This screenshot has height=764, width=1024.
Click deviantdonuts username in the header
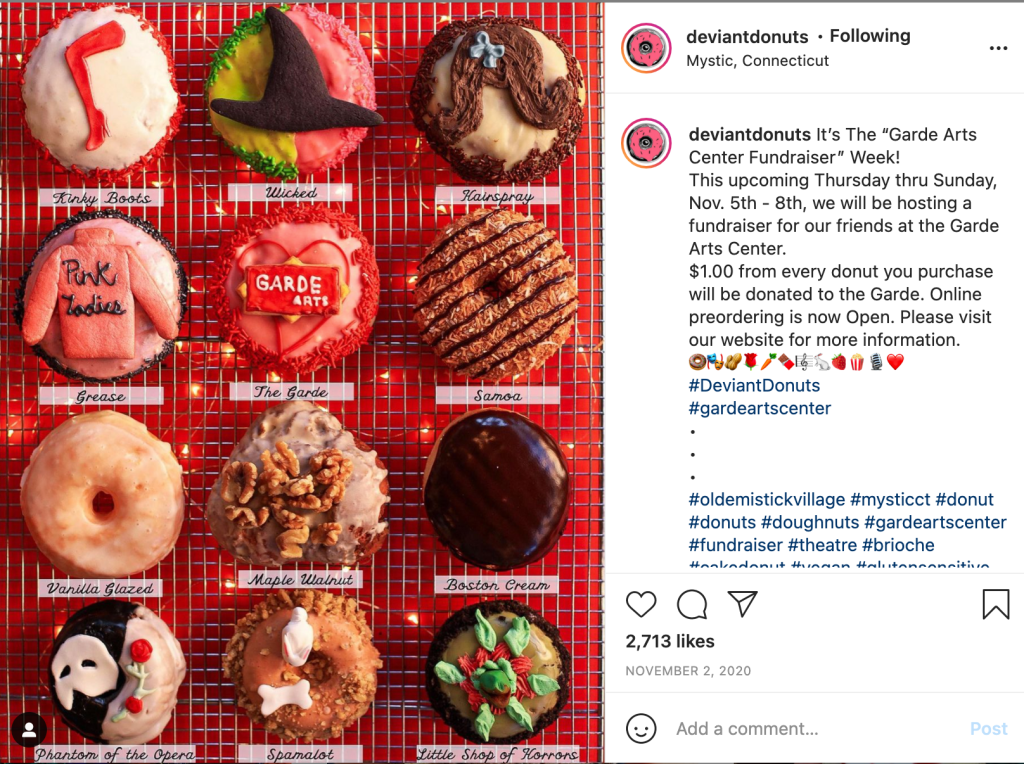pos(747,37)
